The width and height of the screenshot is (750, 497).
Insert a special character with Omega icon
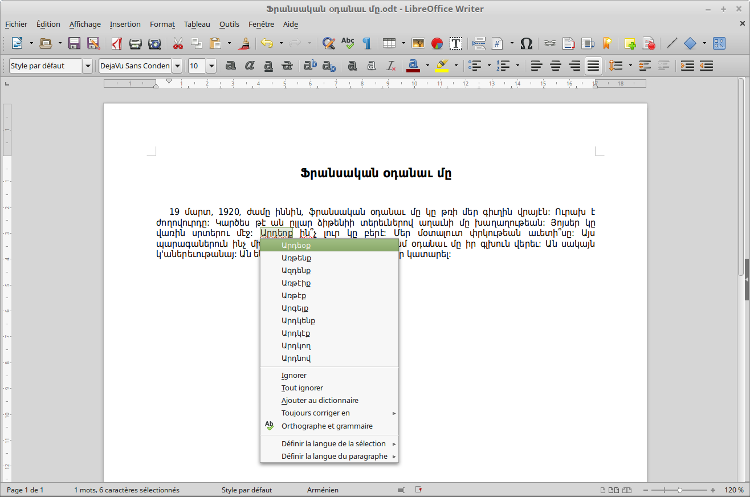coord(526,44)
